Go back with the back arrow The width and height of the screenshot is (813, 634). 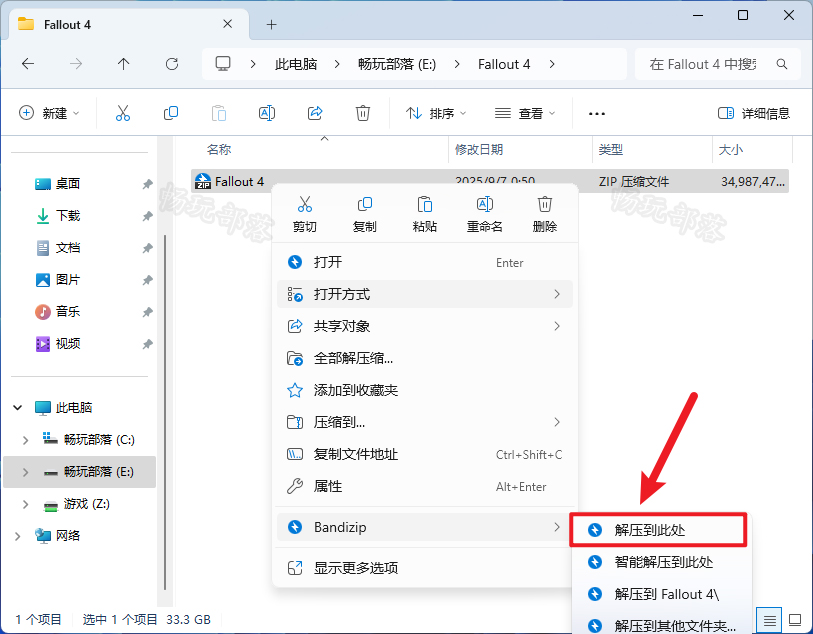click(x=28, y=64)
